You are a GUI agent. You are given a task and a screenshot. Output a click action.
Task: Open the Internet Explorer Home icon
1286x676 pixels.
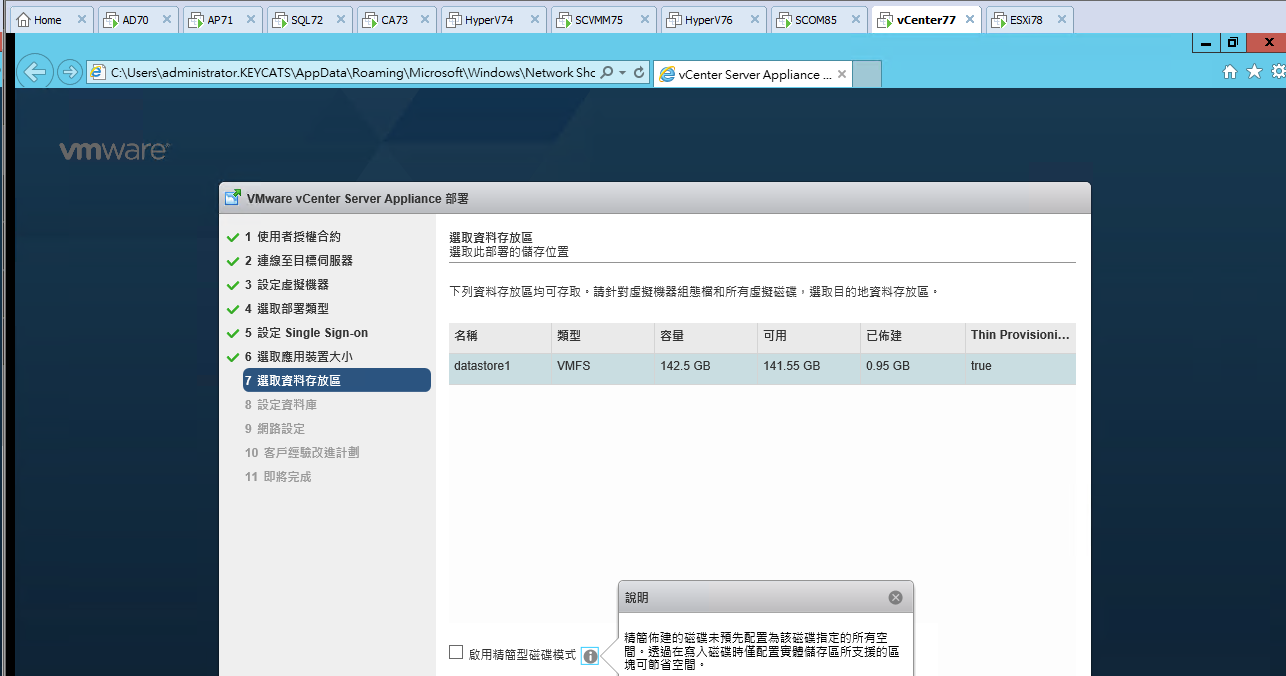pos(1230,72)
